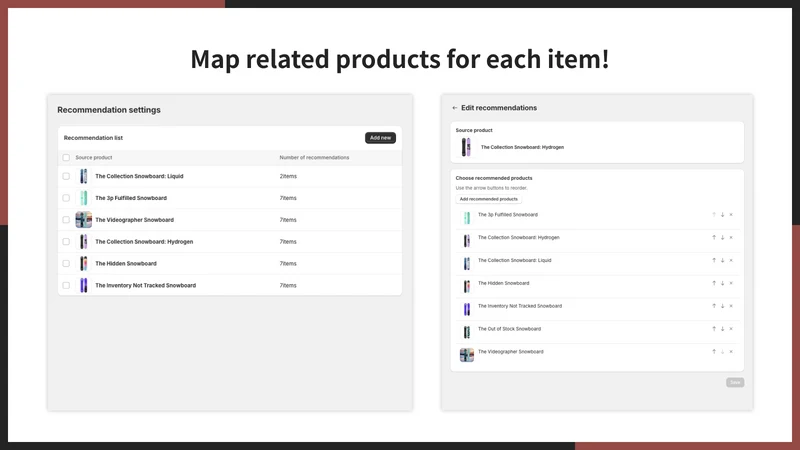800x450 pixels.
Task: Click the Add new button
Action: [380, 138]
